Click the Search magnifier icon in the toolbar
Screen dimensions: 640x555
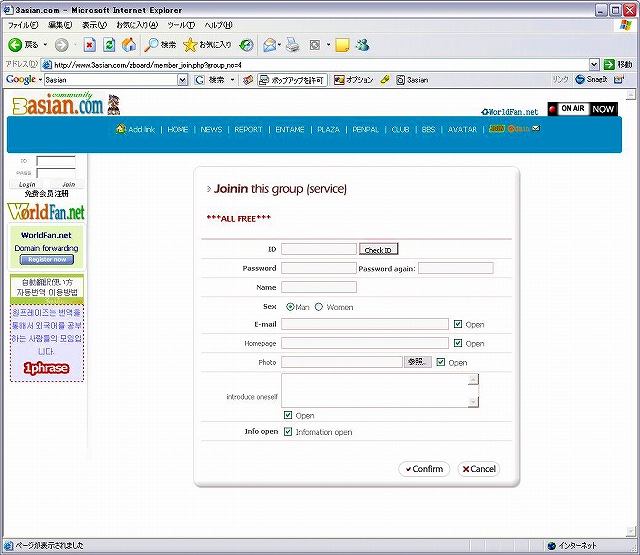pyautogui.click(x=151, y=45)
